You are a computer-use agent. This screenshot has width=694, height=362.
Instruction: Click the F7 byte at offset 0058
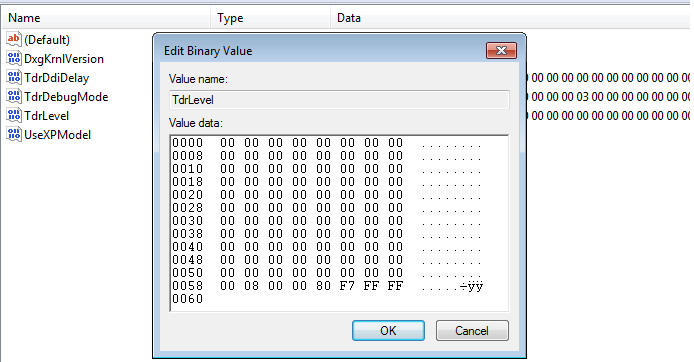[x=347, y=286]
